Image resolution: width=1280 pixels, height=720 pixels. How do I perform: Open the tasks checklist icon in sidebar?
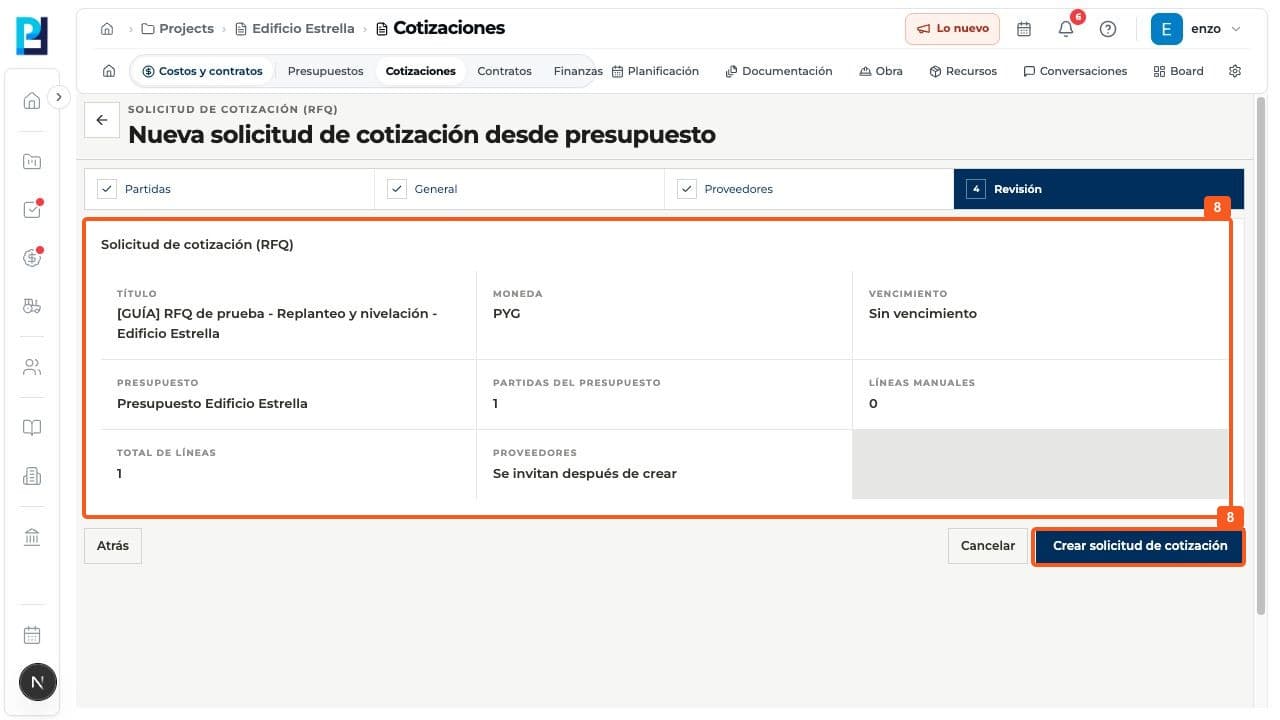click(32, 210)
